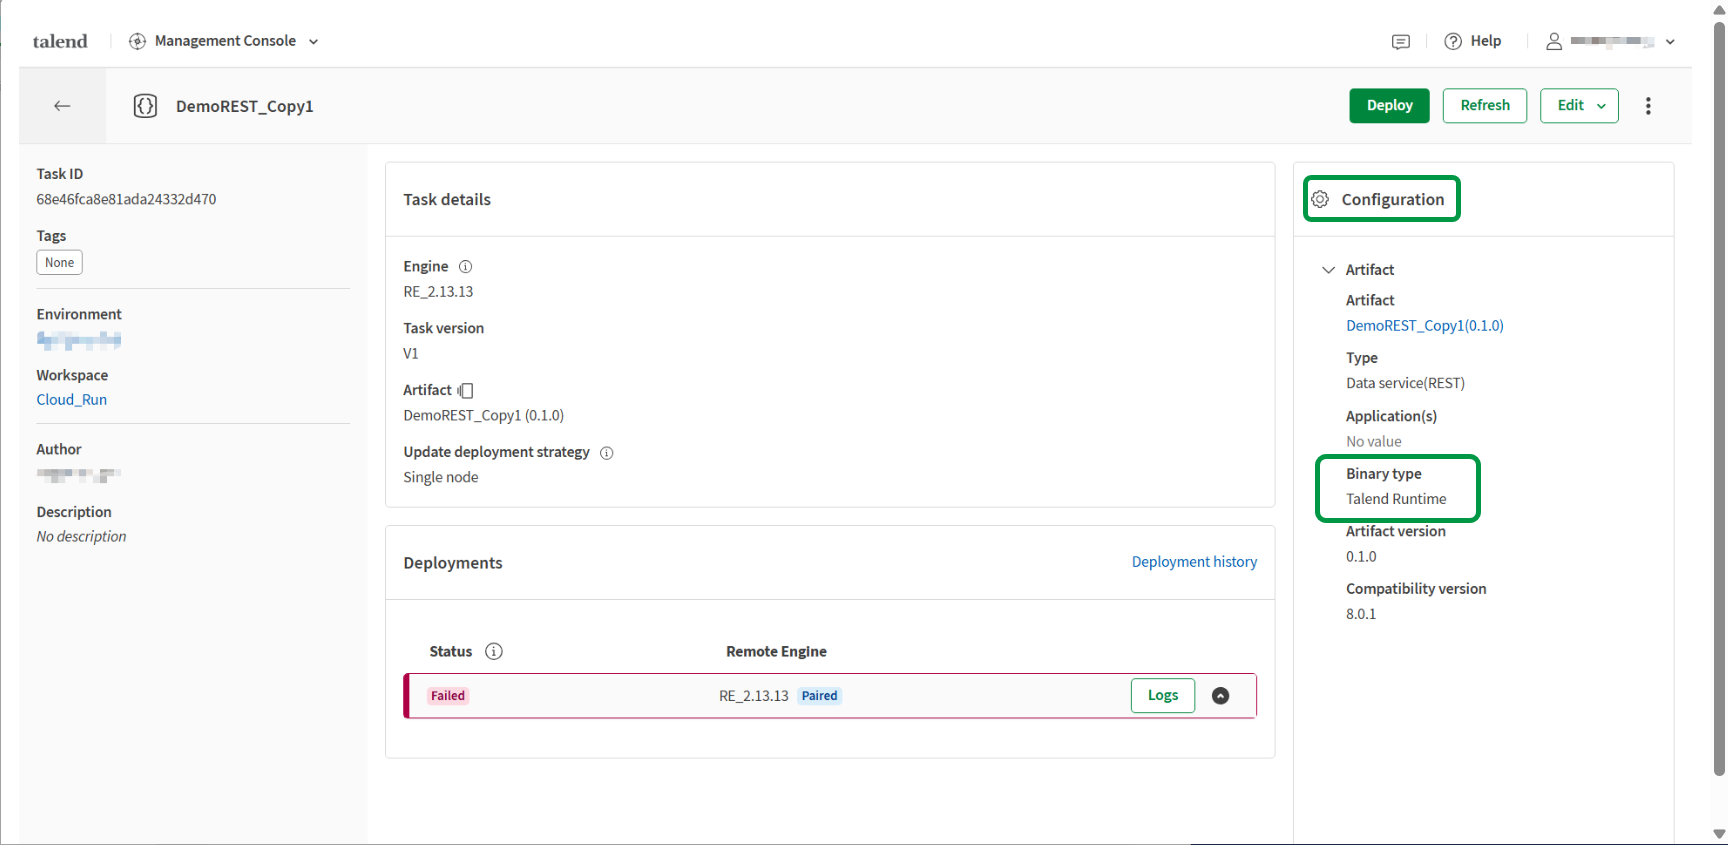Screen dimensions: 1728x845
Task: Select the Task ID value 68e46fca8e81ada24332d470
Action: tap(126, 199)
